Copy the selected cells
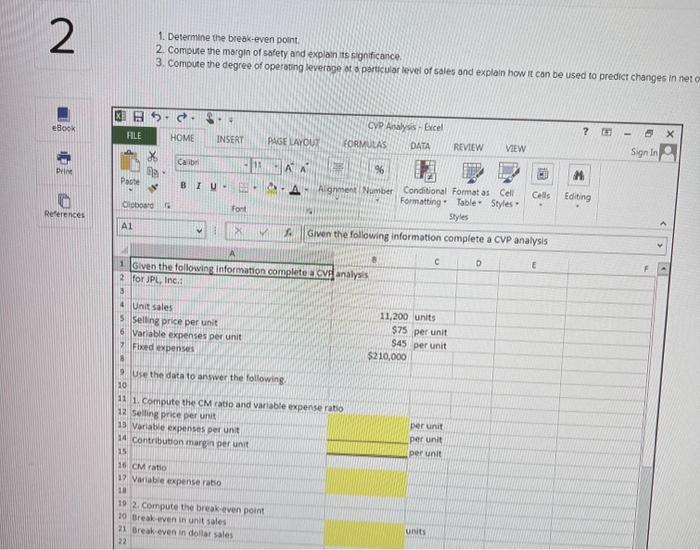 click(x=153, y=171)
